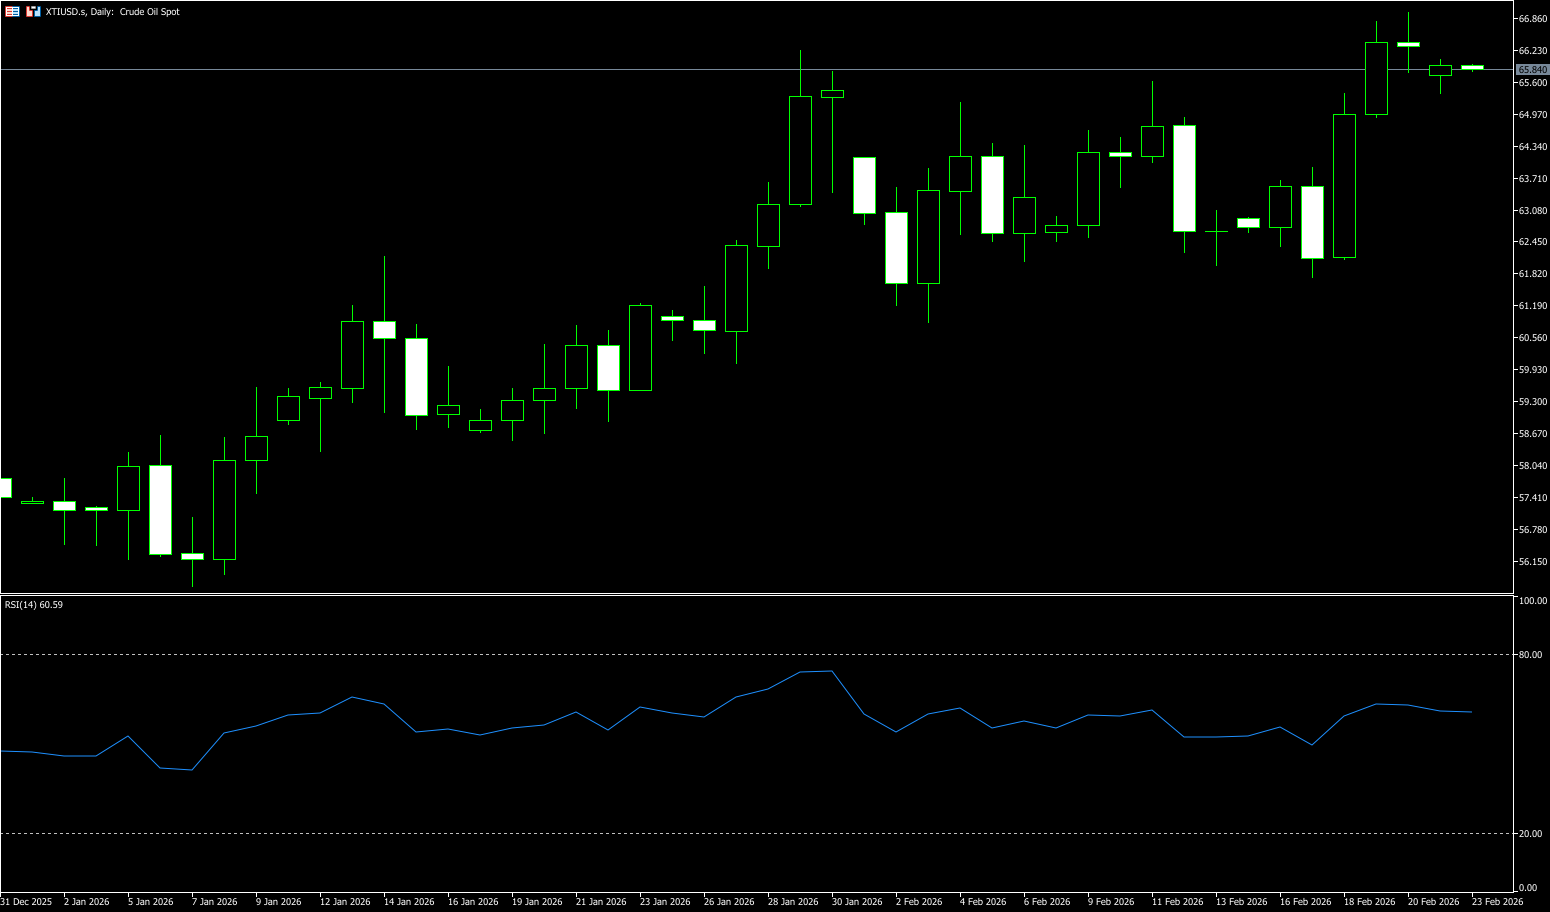The image size is (1550, 912).
Task: Click the last candle at chart's right edge
Action: click(1472, 67)
